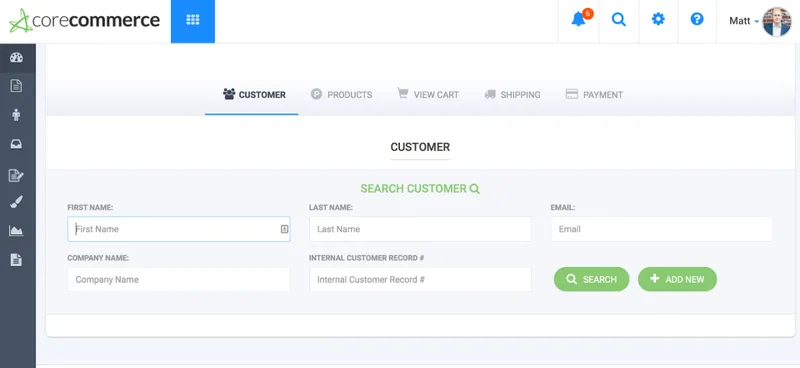This screenshot has width=800, height=368.
Task: Focus the Company Name input field
Action: tap(179, 280)
